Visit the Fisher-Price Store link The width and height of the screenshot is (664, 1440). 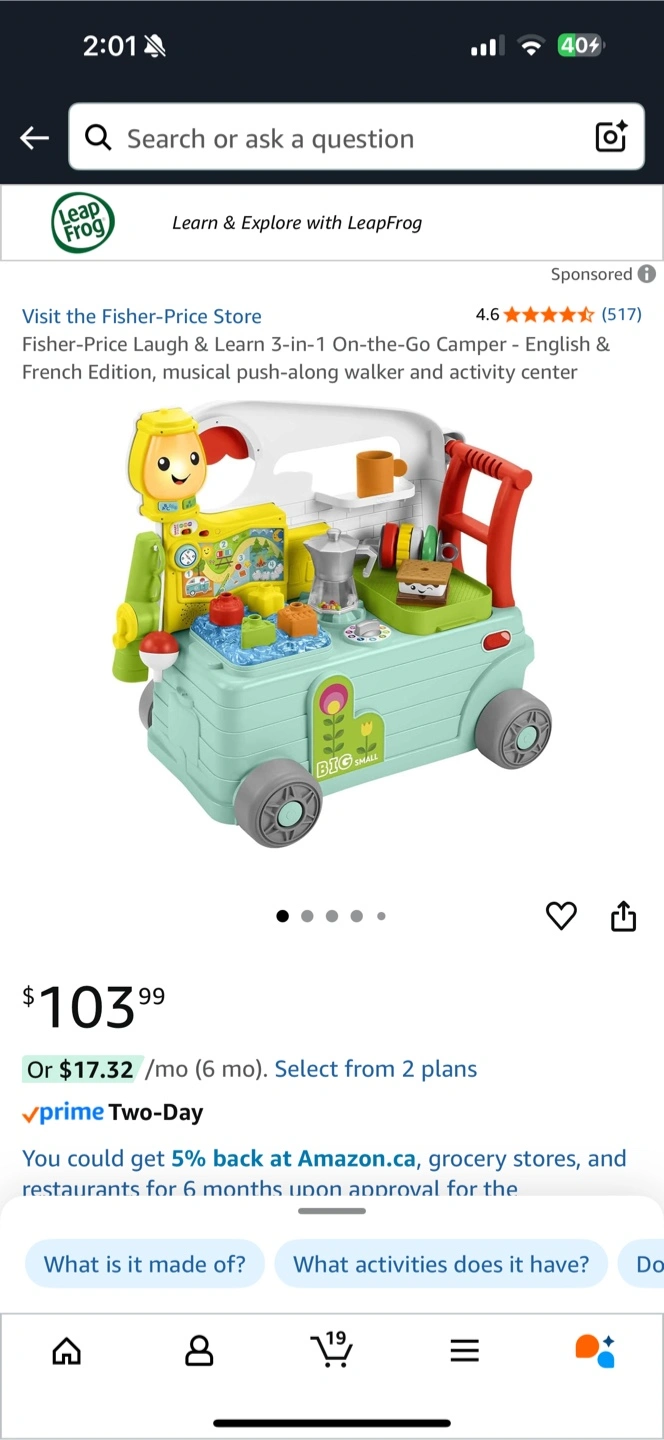coord(142,316)
